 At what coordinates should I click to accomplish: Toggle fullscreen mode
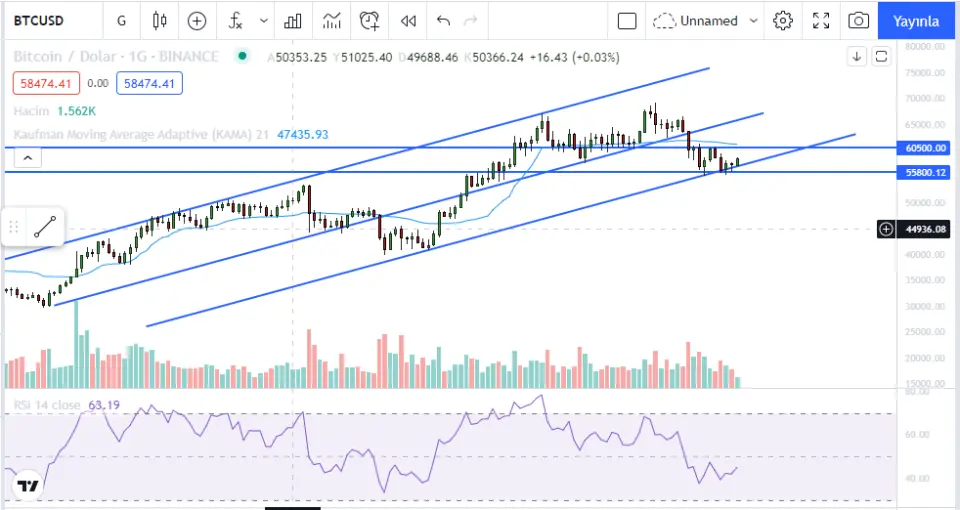pos(821,20)
